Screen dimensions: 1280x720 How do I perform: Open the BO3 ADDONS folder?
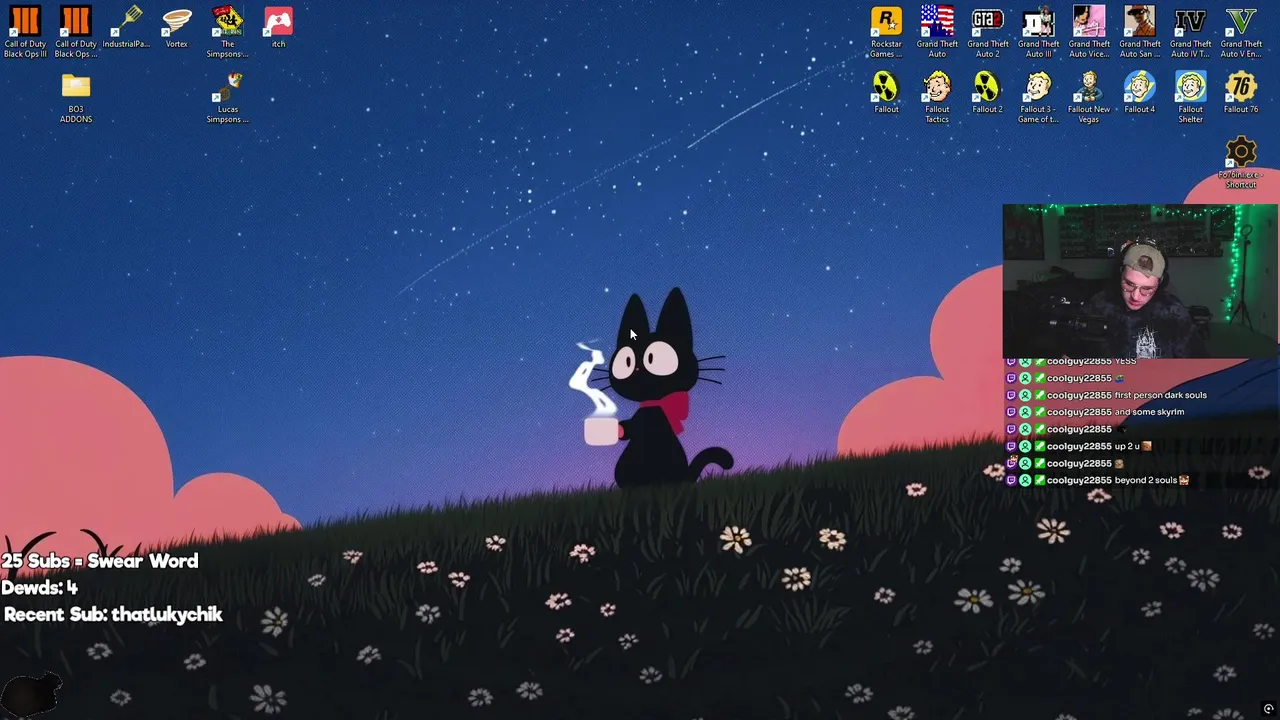76,98
